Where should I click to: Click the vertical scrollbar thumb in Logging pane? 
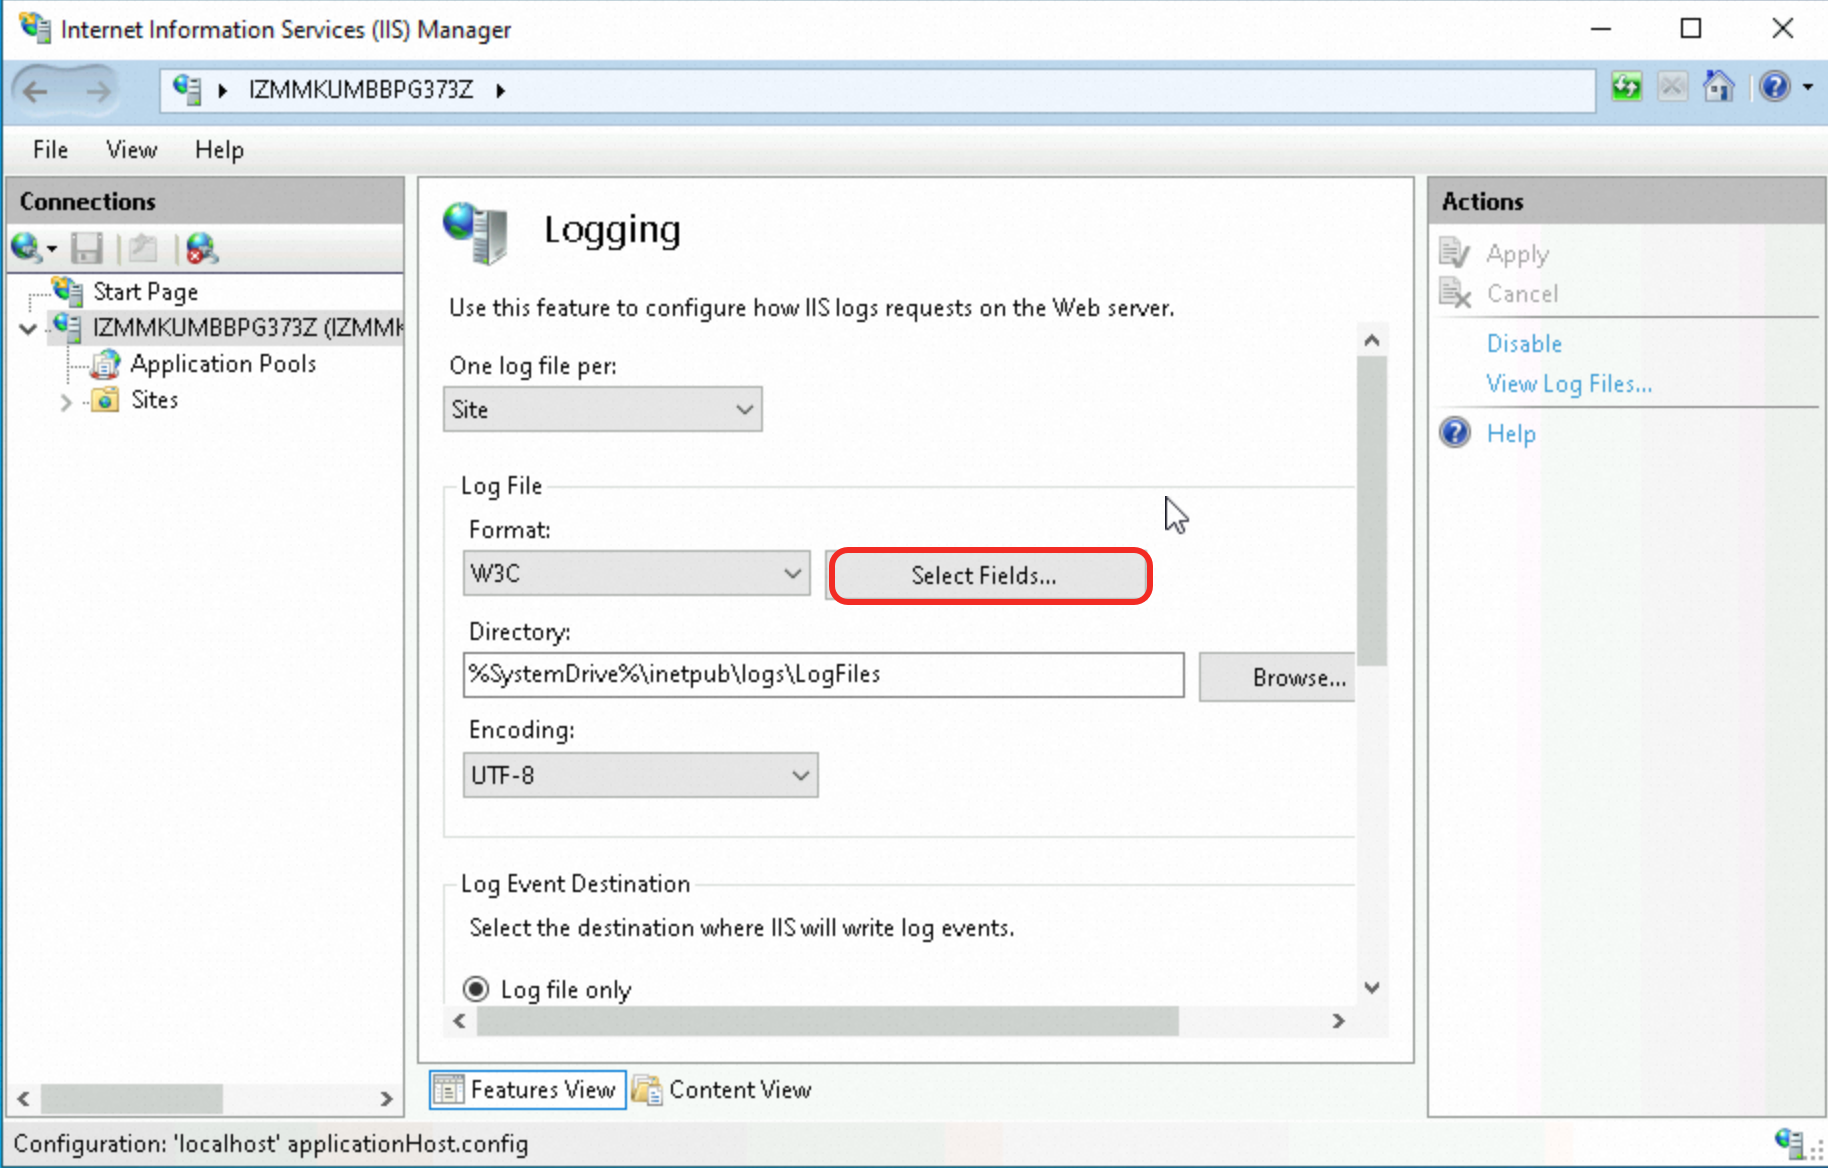(1373, 511)
